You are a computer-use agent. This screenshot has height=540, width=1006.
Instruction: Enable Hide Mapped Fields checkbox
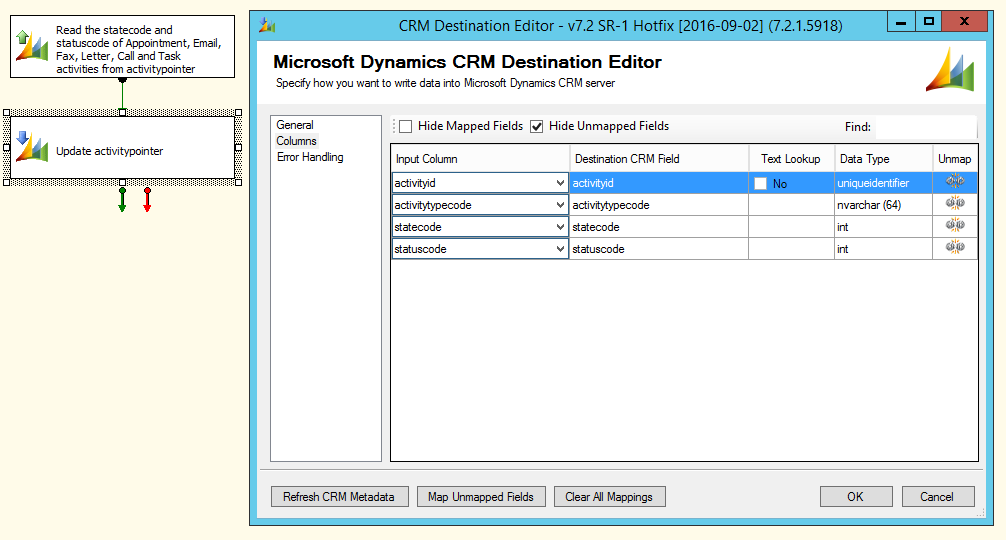point(405,126)
